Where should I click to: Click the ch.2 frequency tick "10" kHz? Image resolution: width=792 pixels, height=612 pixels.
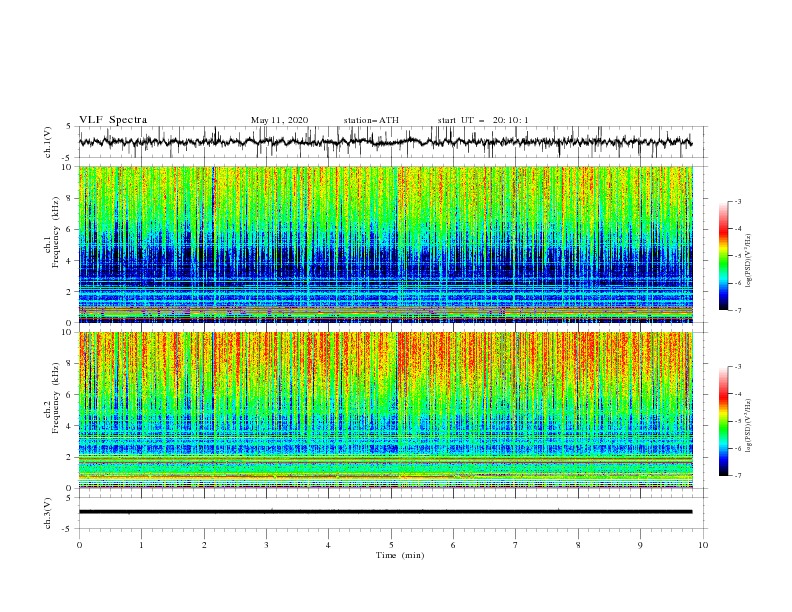point(67,332)
